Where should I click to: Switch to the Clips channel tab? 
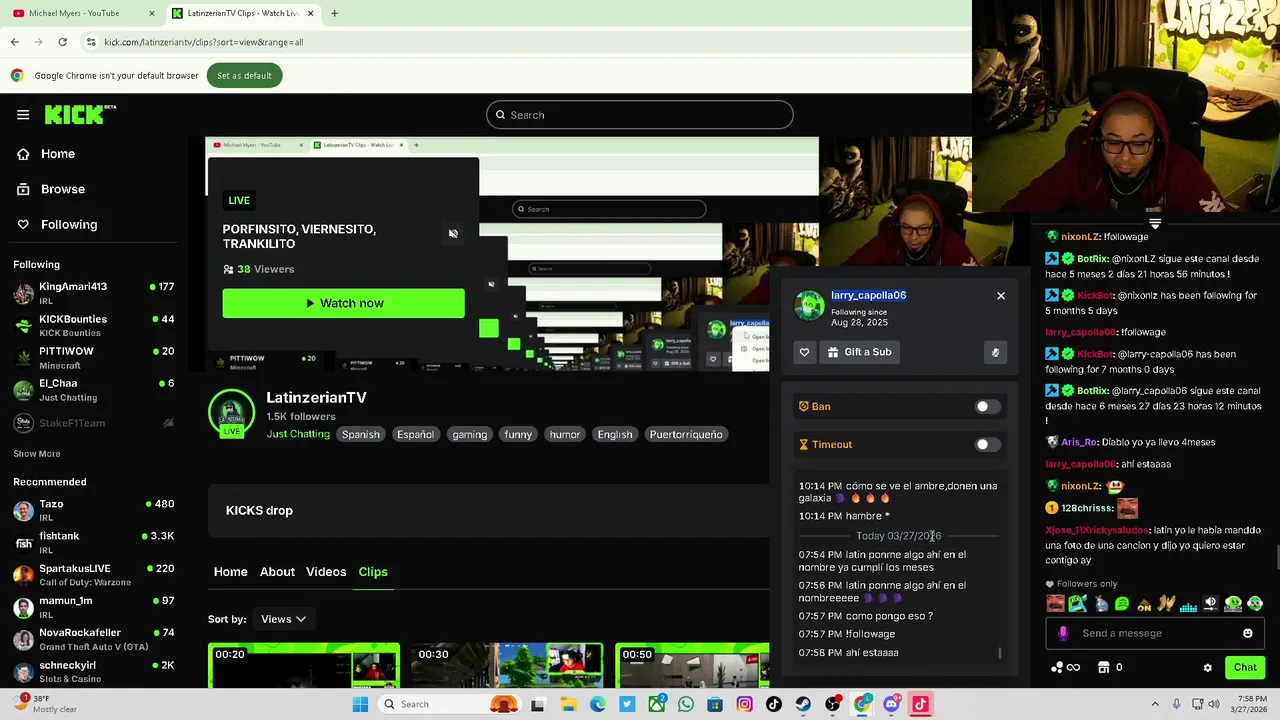[x=373, y=572]
